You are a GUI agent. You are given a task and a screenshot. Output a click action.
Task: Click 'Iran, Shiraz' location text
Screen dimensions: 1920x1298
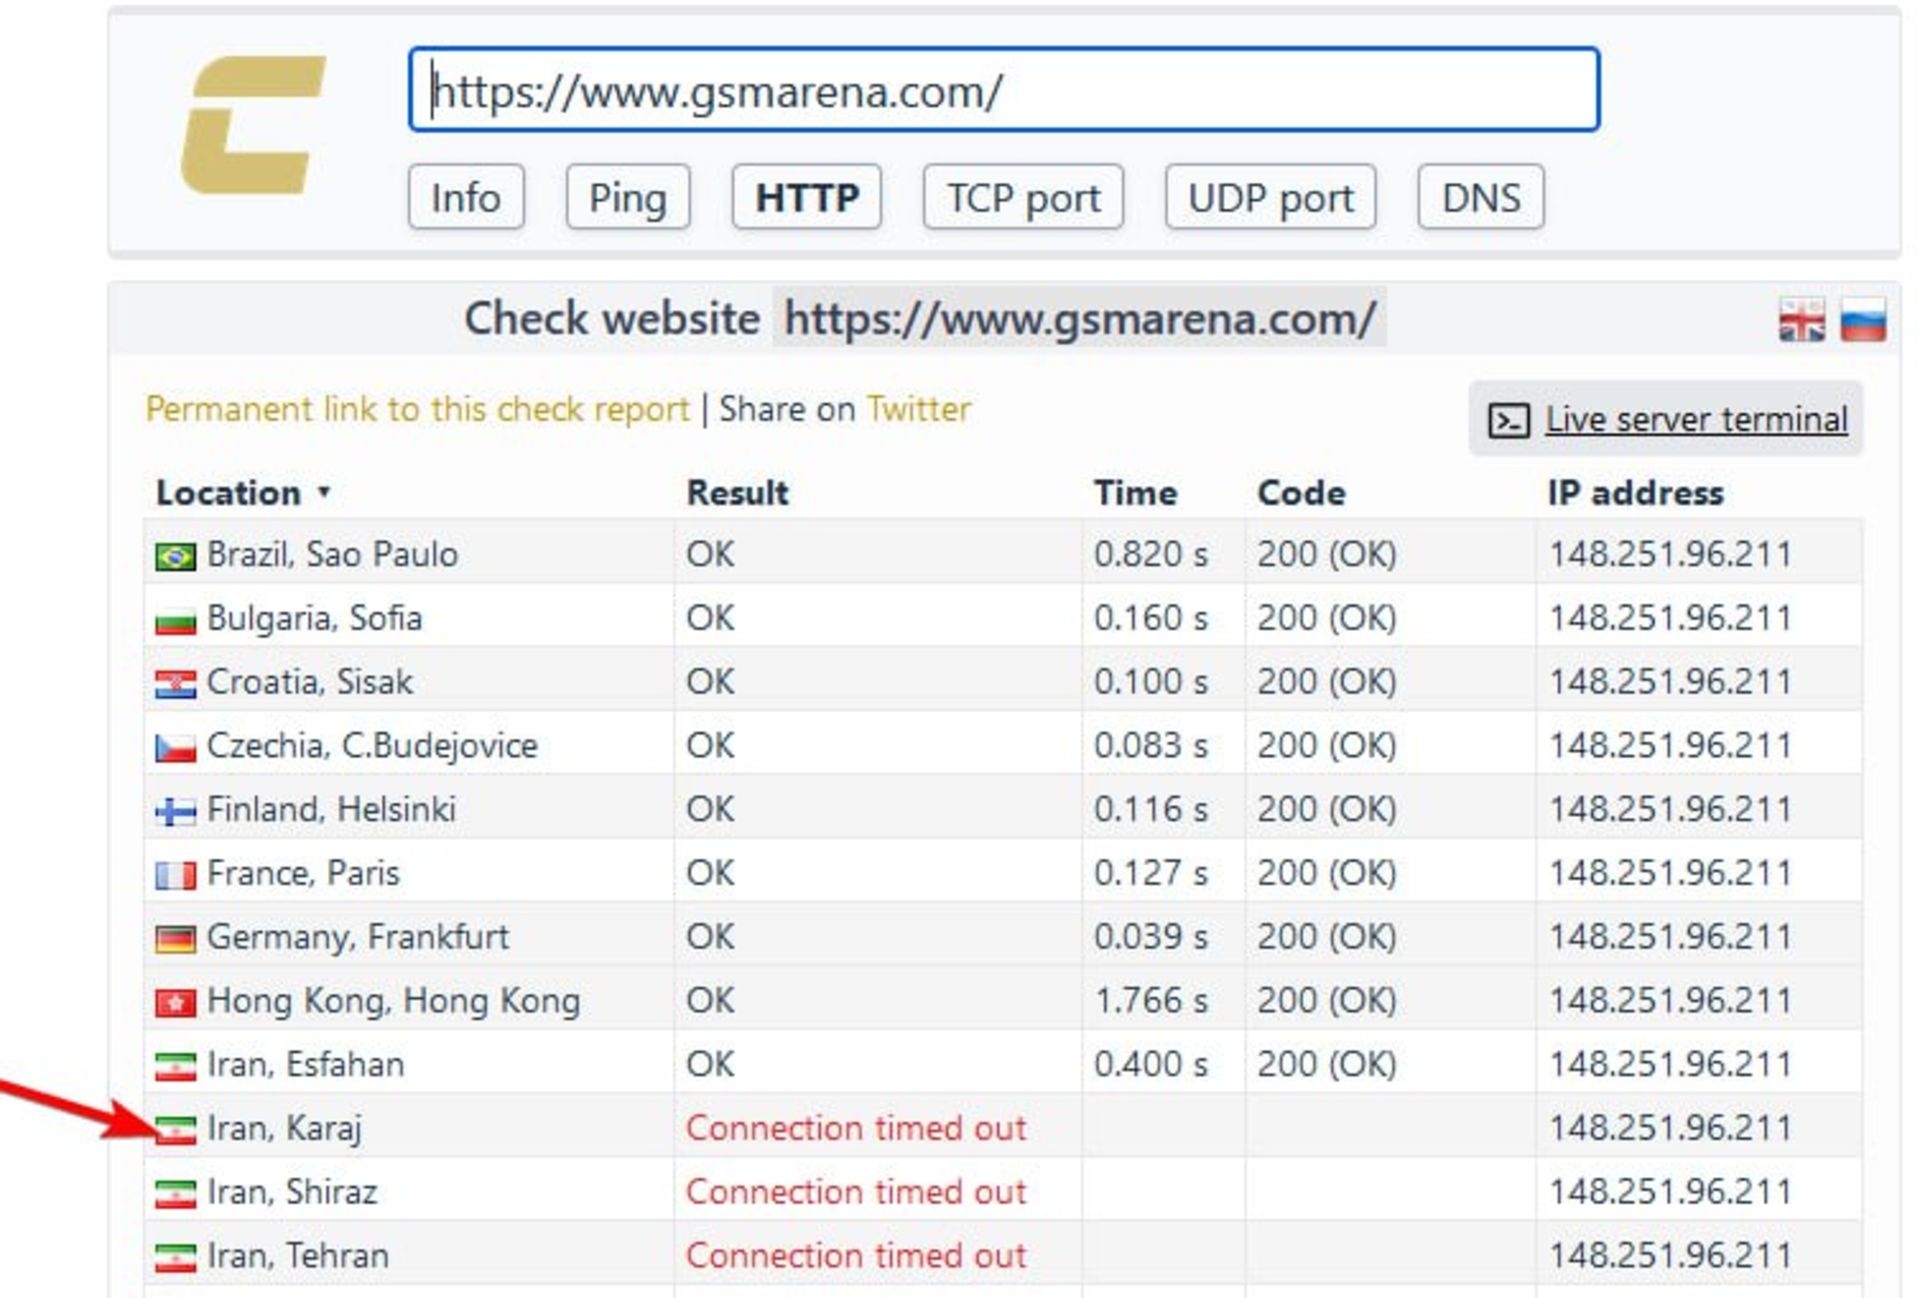292,1192
